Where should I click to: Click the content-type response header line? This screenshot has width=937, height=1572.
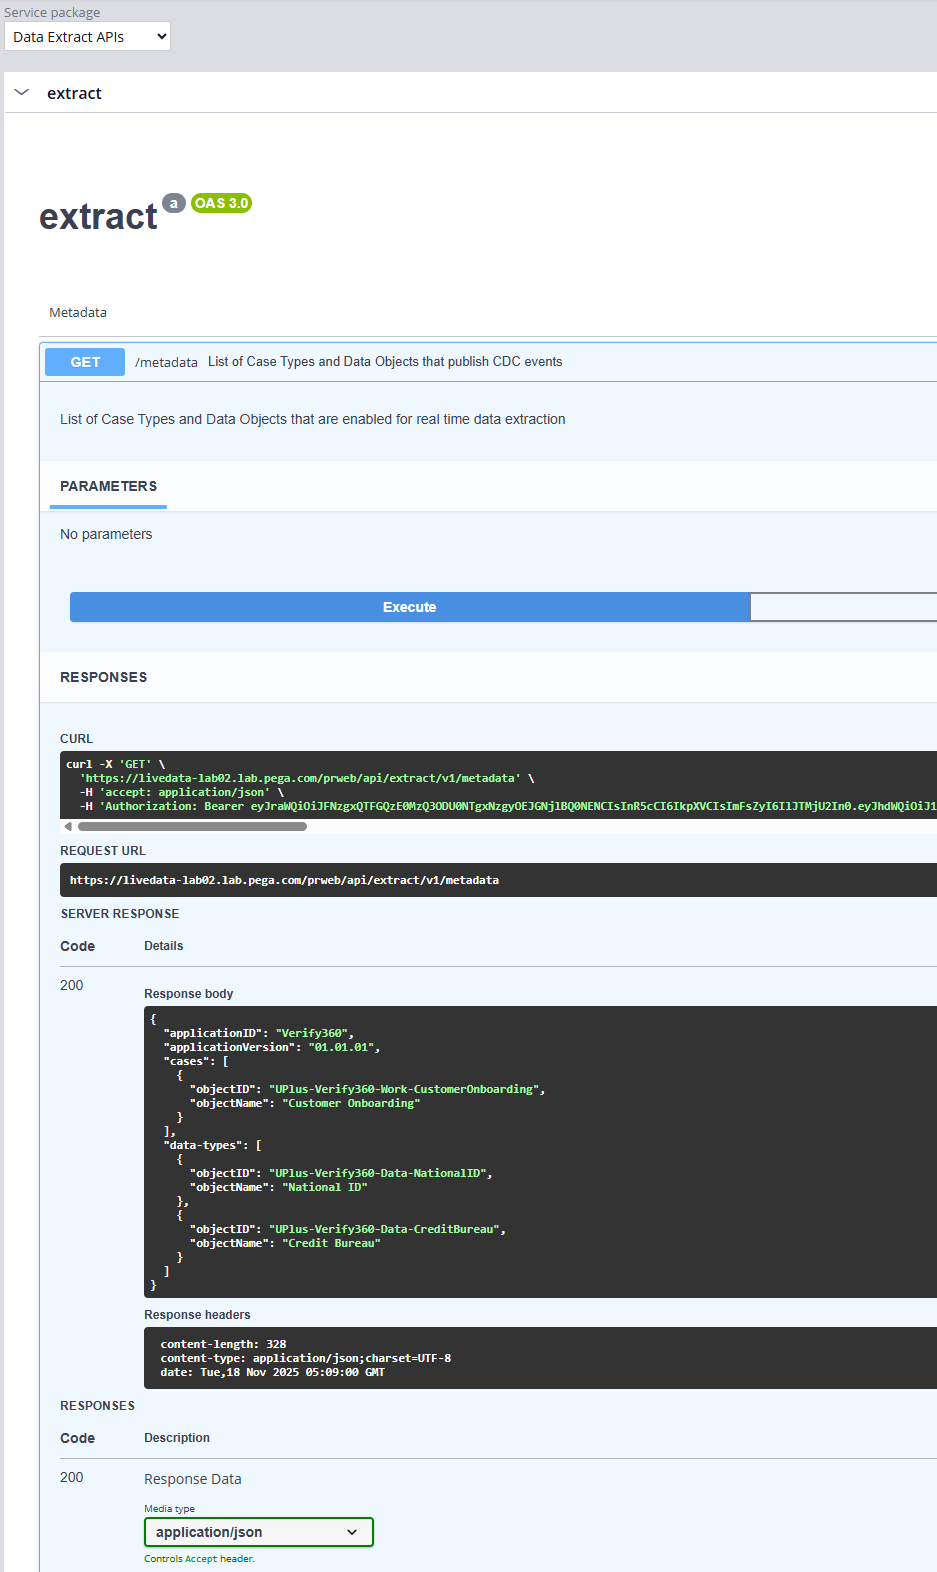pos(305,1358)
